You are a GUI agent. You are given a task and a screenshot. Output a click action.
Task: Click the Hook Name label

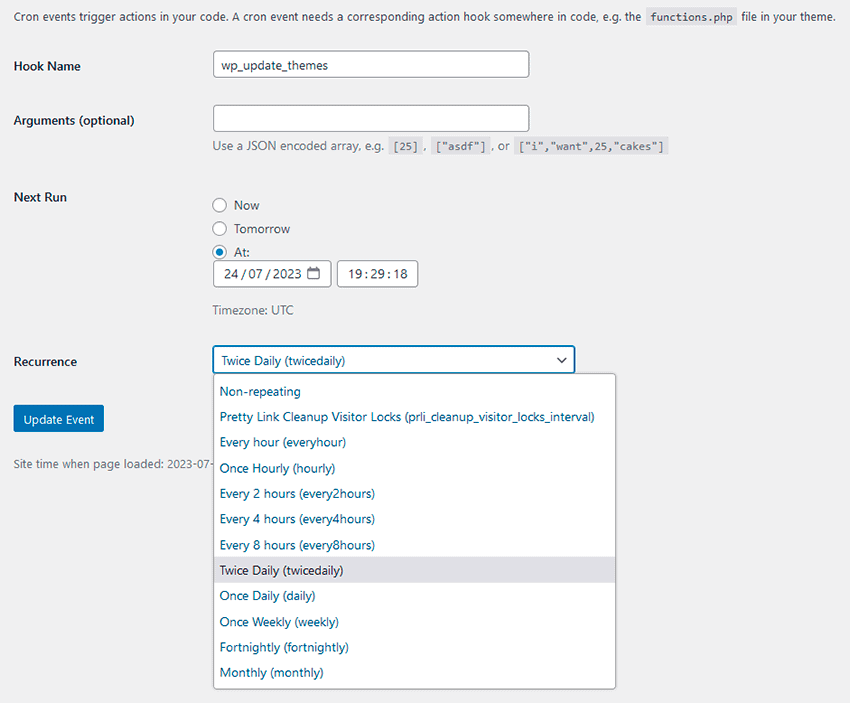coord(47,66)
